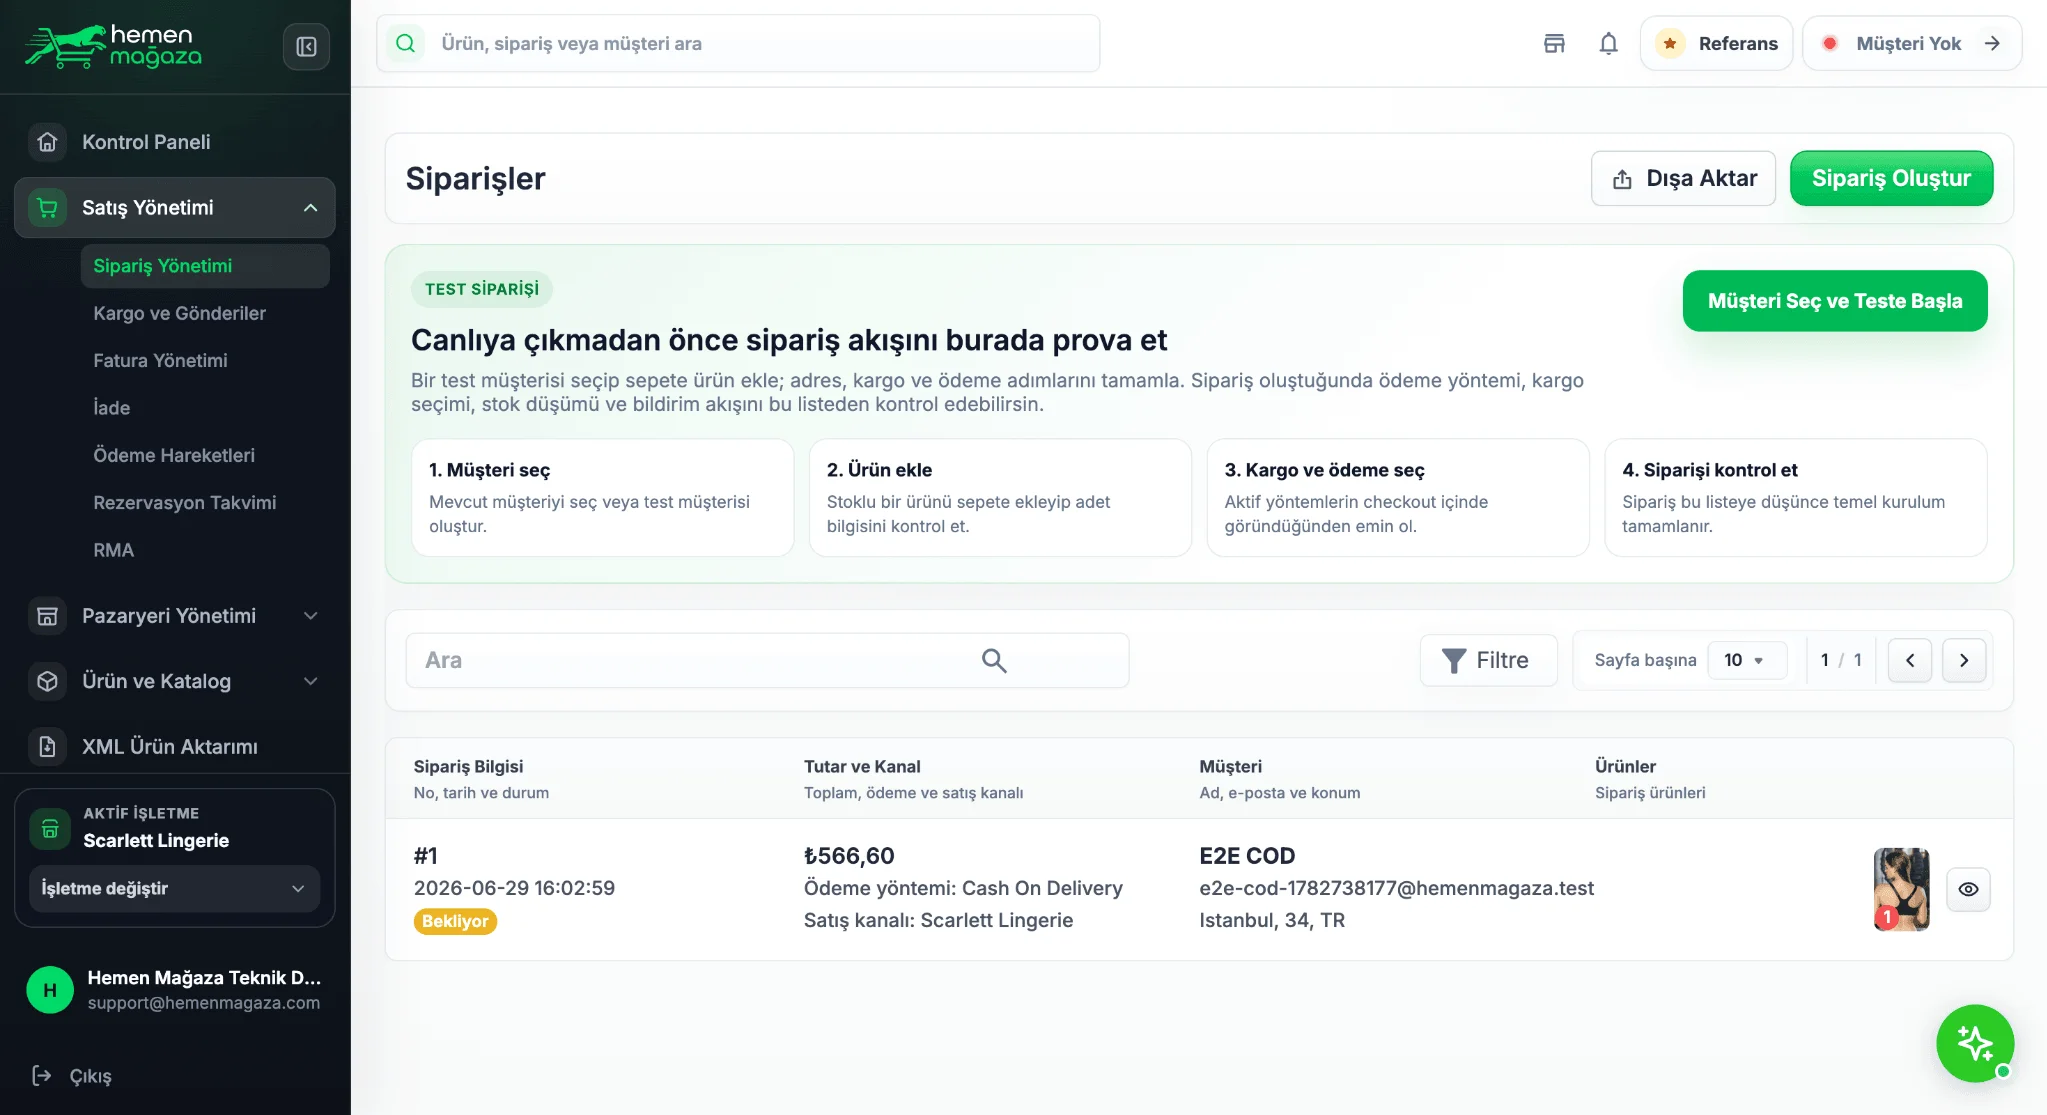Click the Bekliyor status badge
The height and width of the screenshot is (1115, 2047).
coord(455,921)
